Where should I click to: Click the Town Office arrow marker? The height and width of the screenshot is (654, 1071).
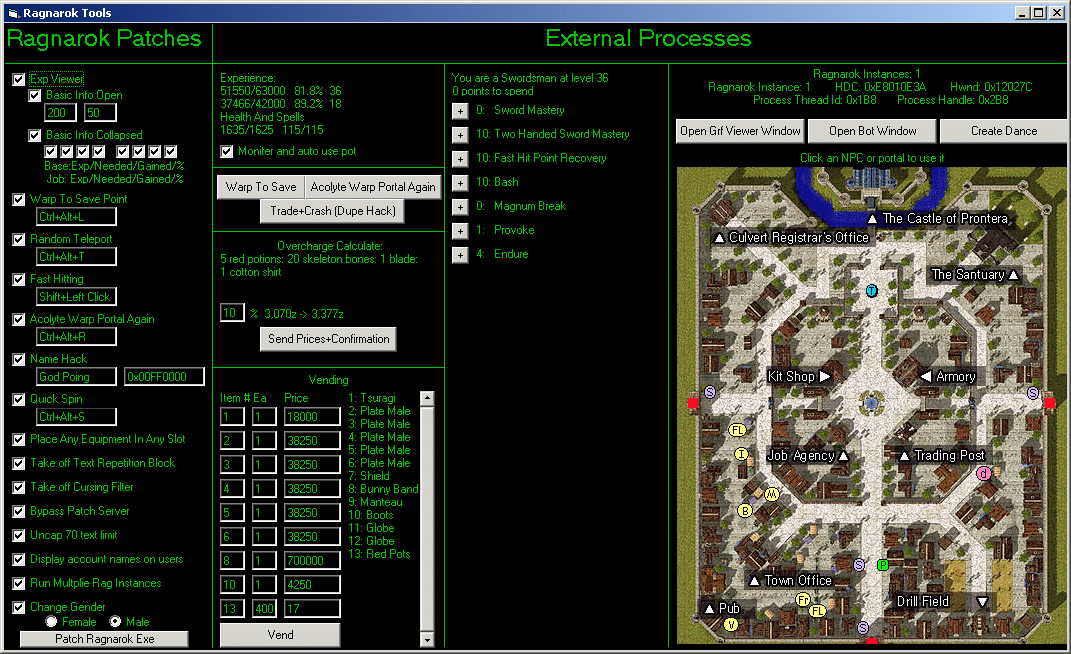click(x=755, y=581)
